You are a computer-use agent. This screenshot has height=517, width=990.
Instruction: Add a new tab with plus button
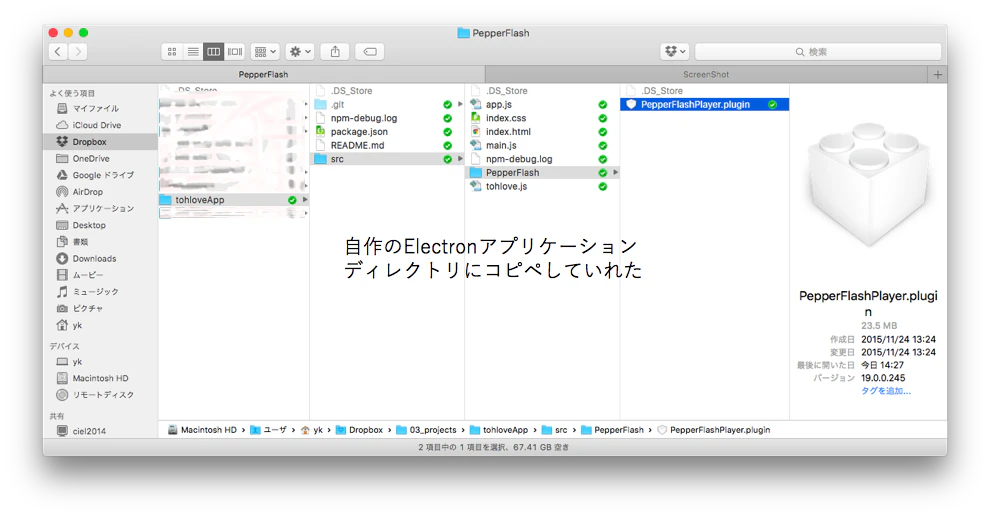[x=938, y=74]
